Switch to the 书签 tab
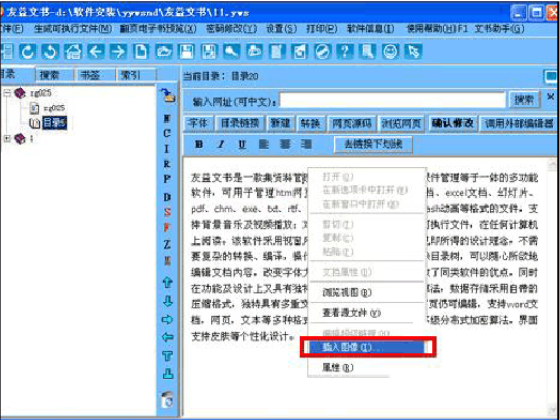560x420 pixels. click(x=95, y=75)
